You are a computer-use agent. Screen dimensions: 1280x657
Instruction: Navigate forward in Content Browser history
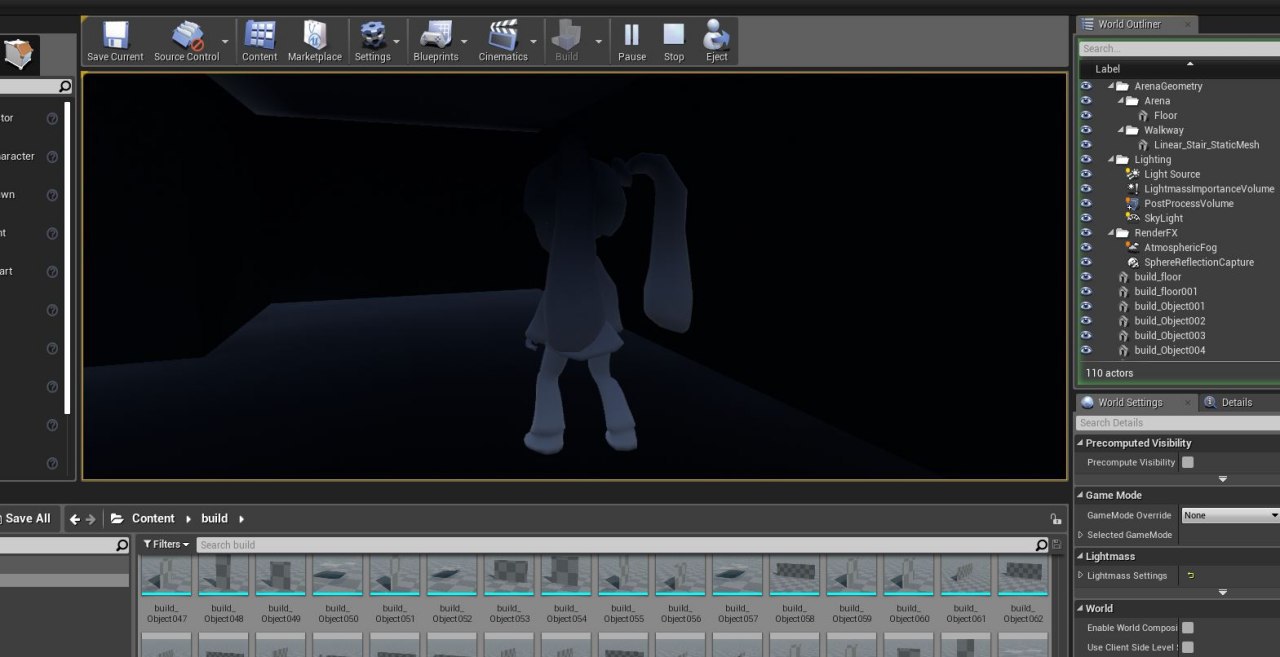(x=91, y=519)
